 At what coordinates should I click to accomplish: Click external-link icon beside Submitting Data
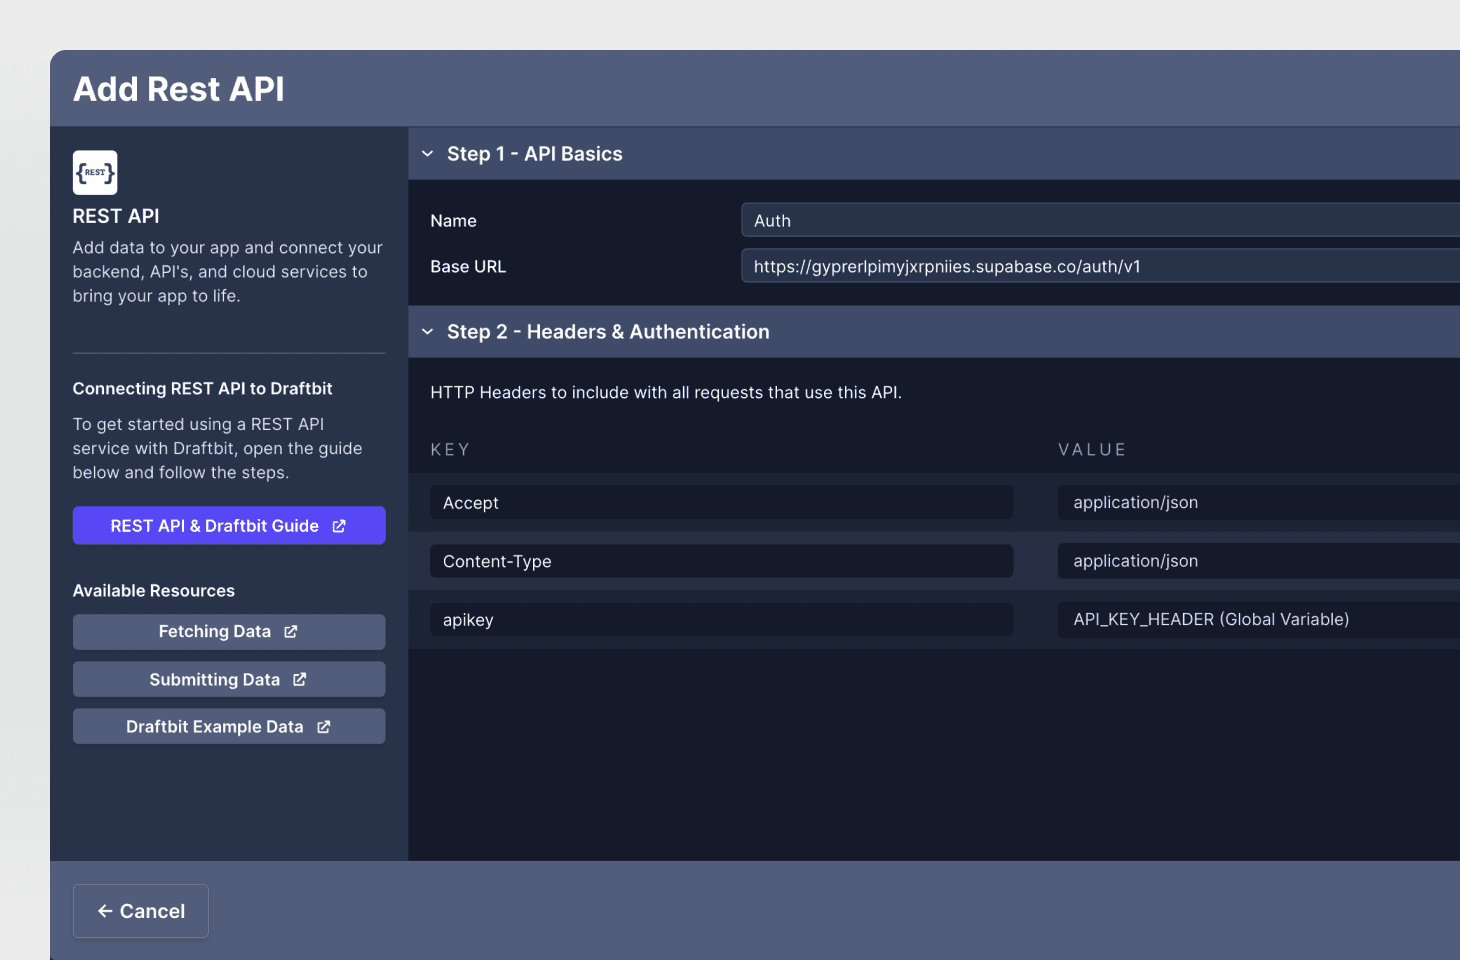pyautogui.click(x=298, y=679)
